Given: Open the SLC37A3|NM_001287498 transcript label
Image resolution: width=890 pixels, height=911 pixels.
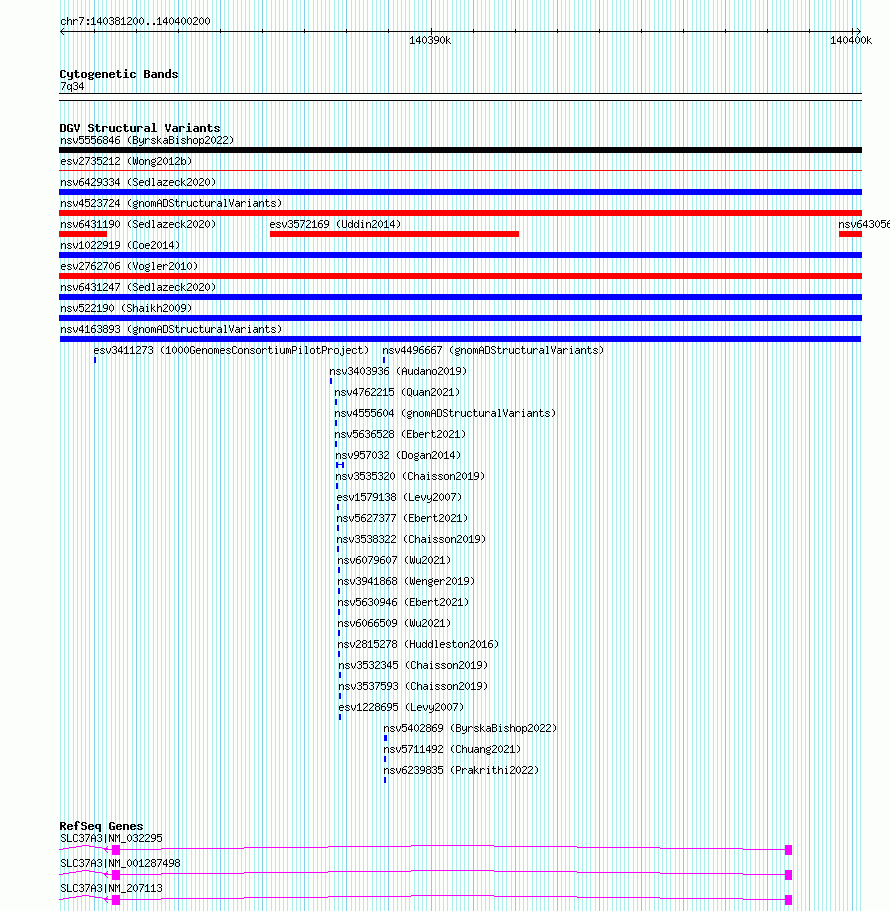Looking at the screenshot, I should [x=120, y=863].
